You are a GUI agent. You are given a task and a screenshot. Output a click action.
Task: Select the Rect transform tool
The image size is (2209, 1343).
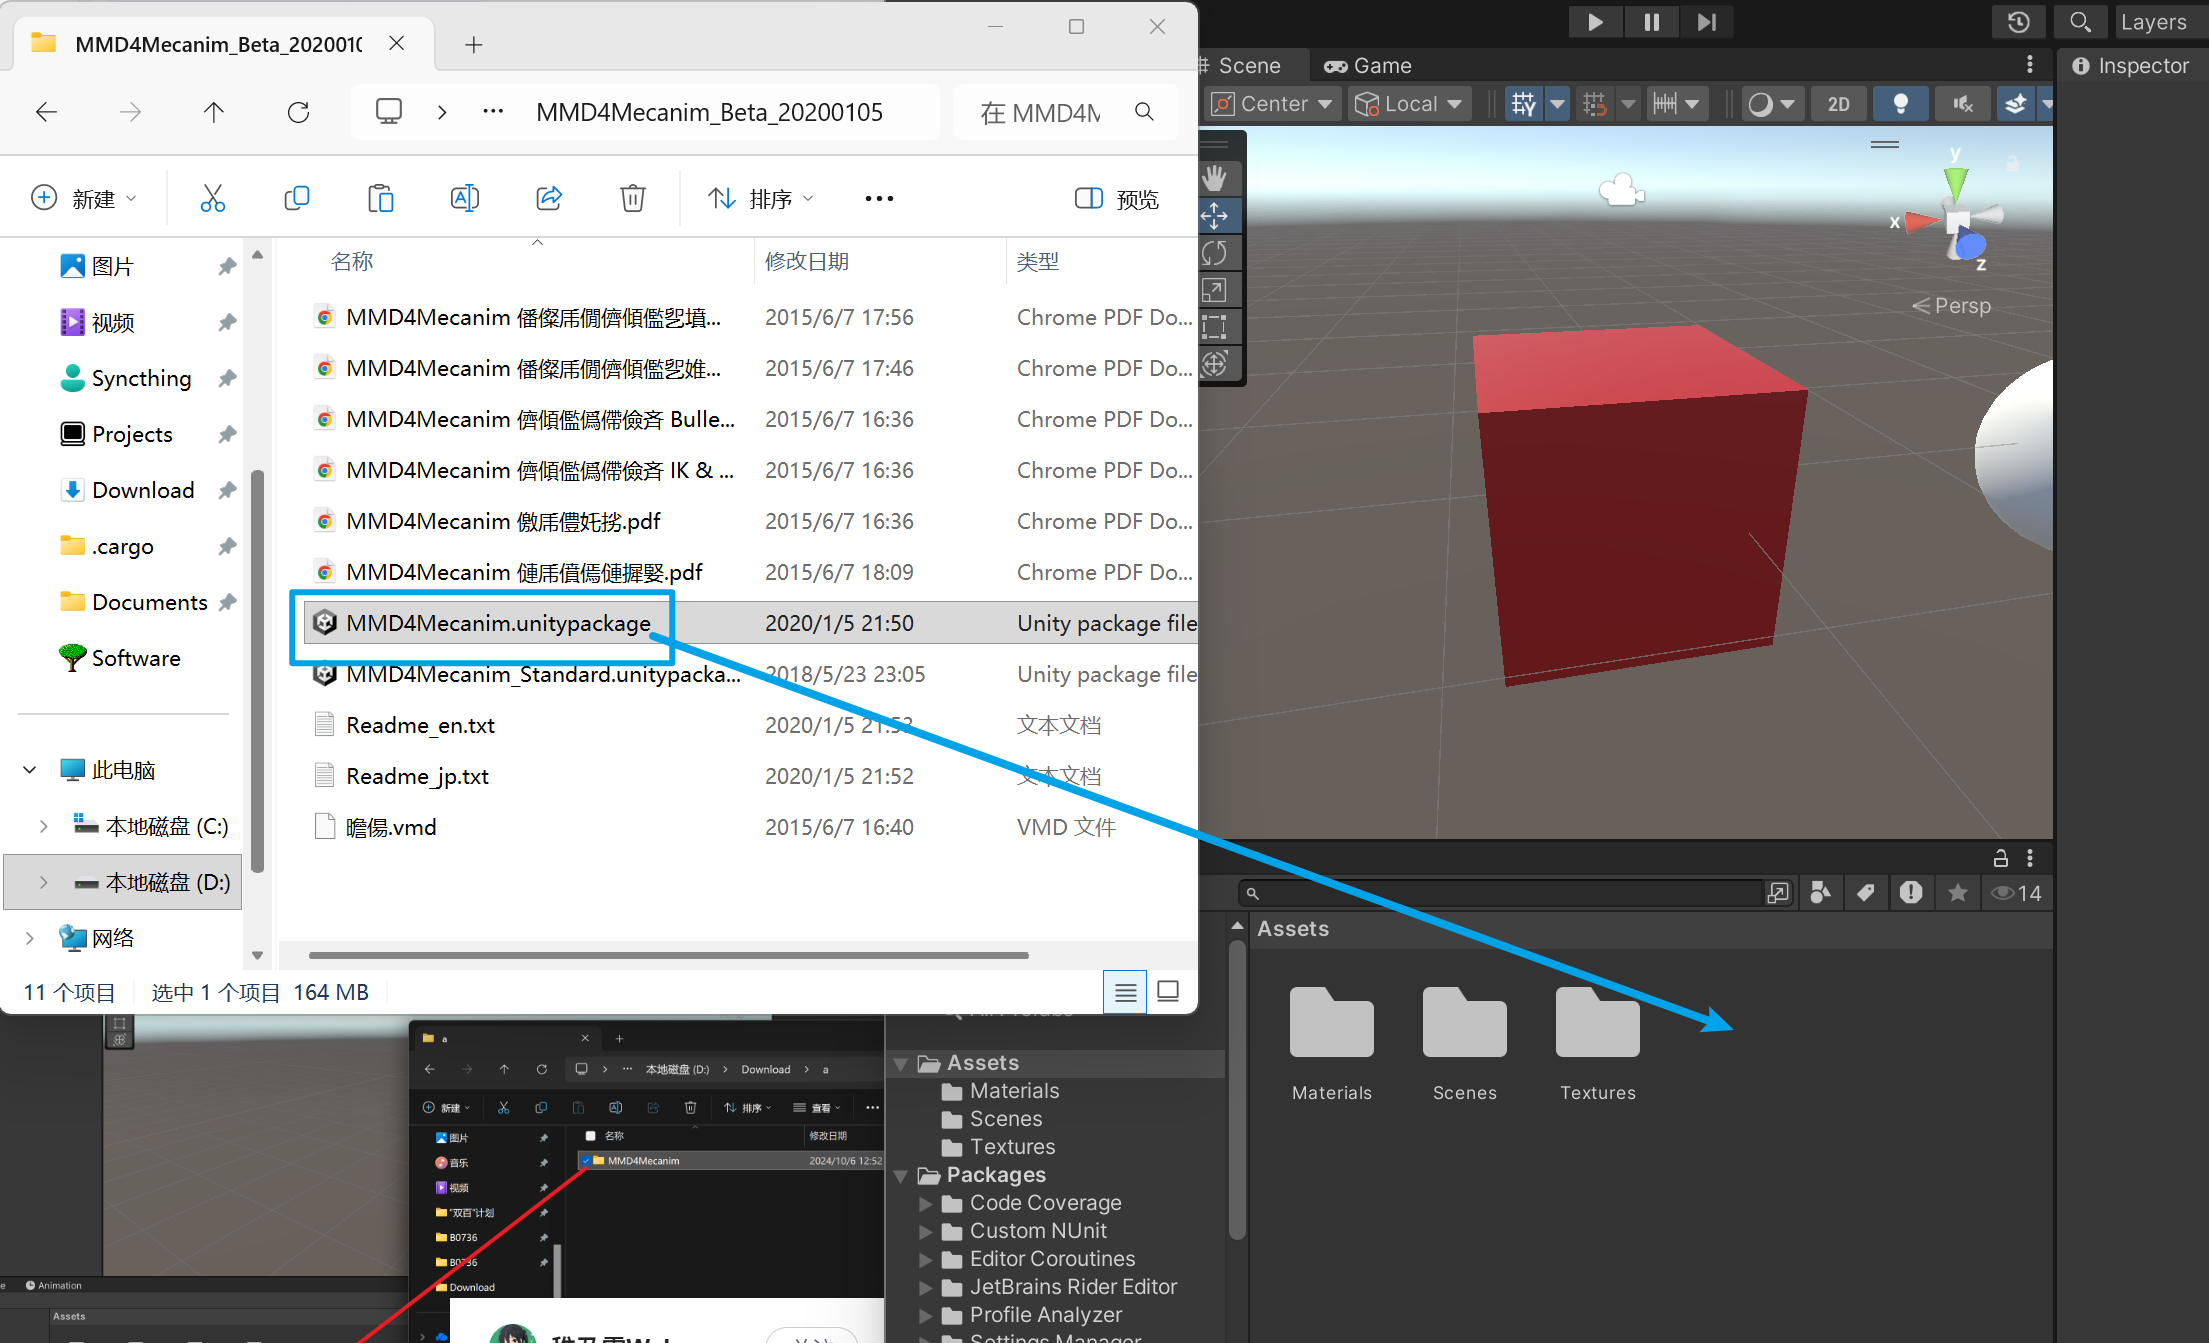[1215, 327]
